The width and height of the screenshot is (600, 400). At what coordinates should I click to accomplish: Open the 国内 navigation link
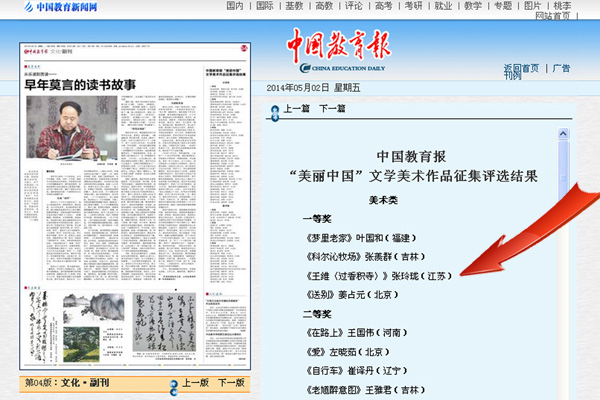point(235,6)
